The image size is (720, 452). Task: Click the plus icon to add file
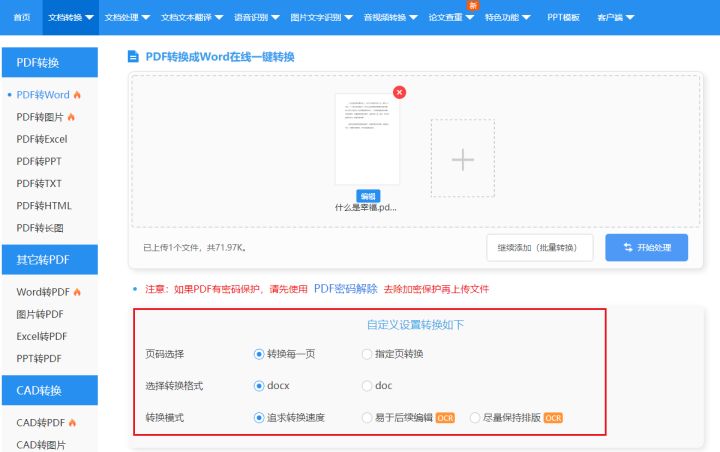click(462, 159)
